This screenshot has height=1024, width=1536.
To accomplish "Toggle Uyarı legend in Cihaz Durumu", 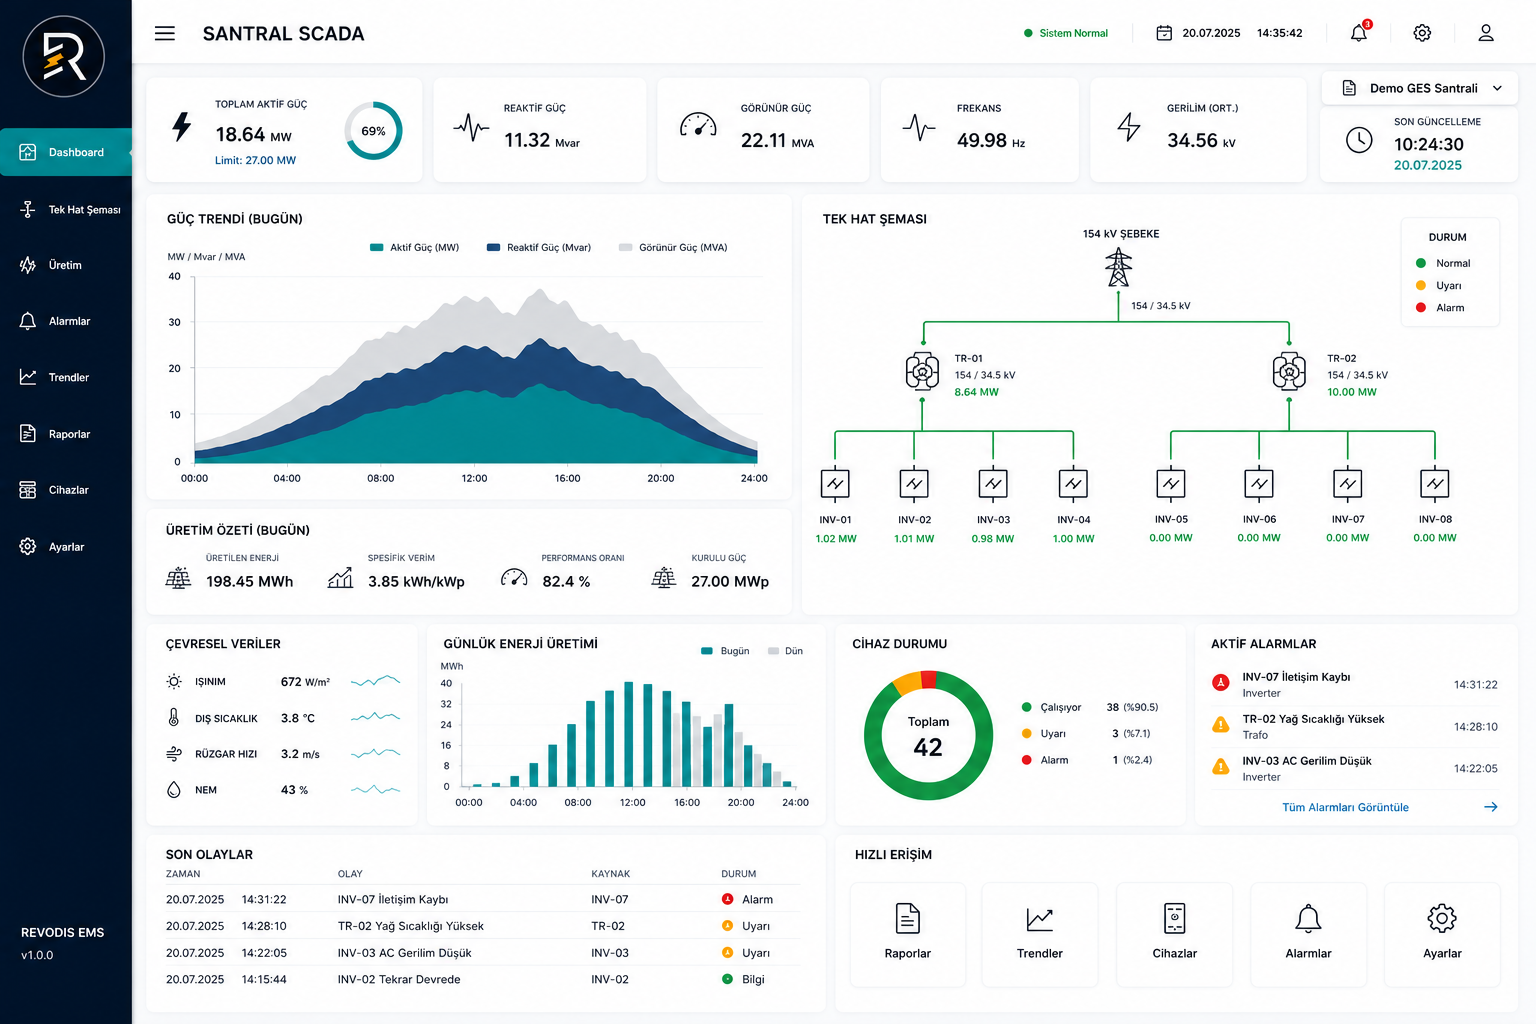I will [x=1044, y=733].
